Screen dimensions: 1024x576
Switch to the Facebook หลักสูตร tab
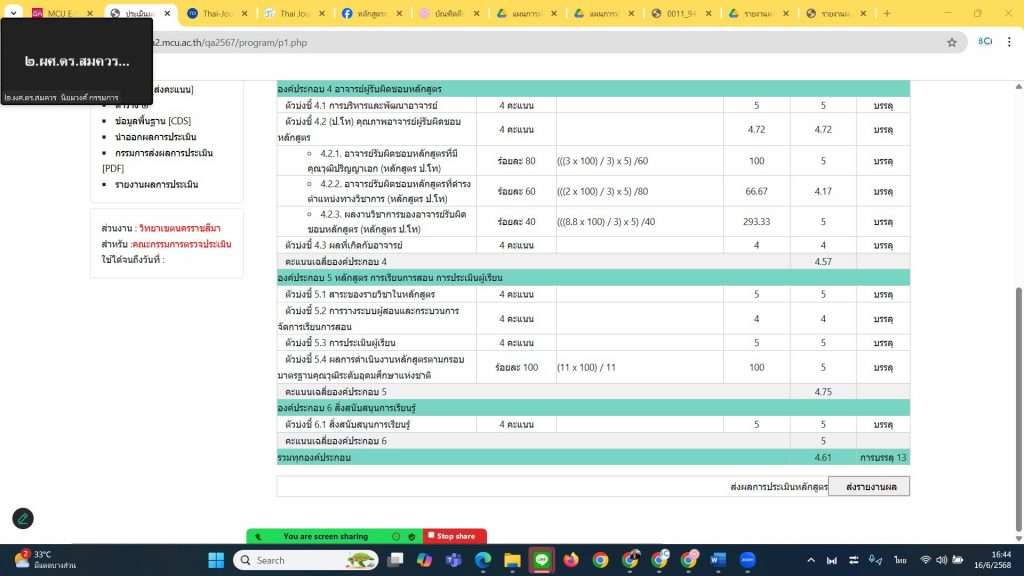point(372,13)
